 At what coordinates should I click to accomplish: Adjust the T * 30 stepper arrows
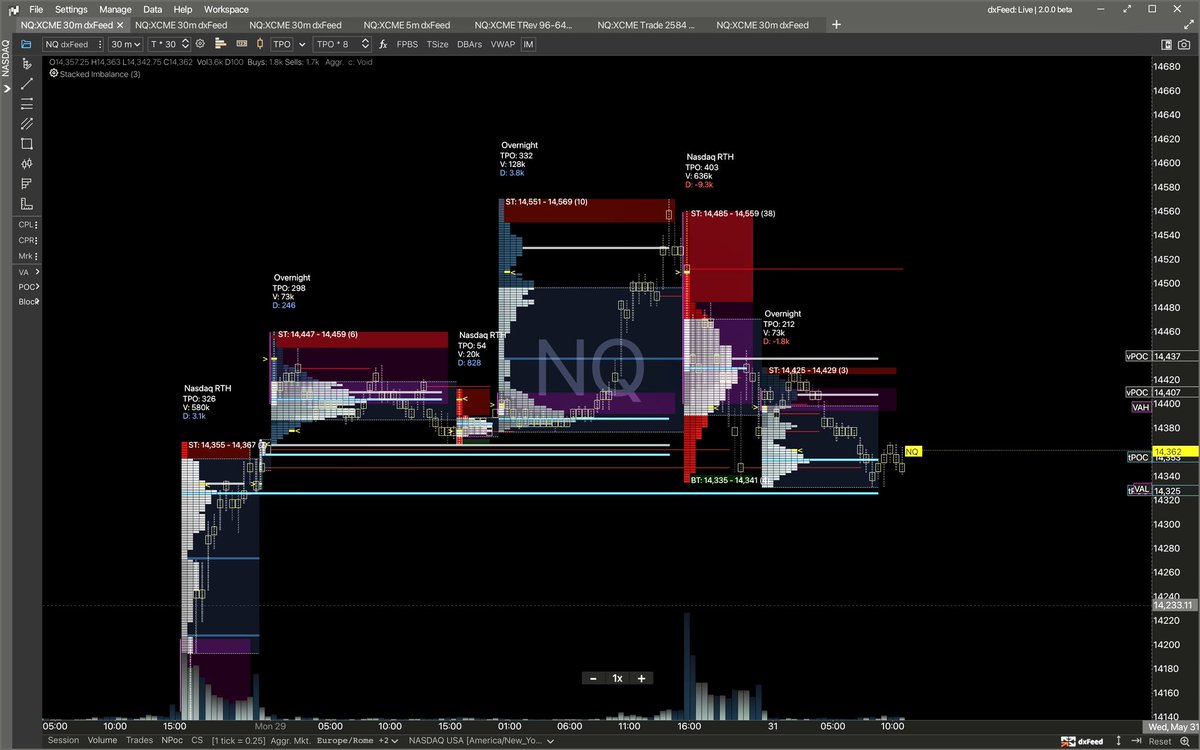185,44
